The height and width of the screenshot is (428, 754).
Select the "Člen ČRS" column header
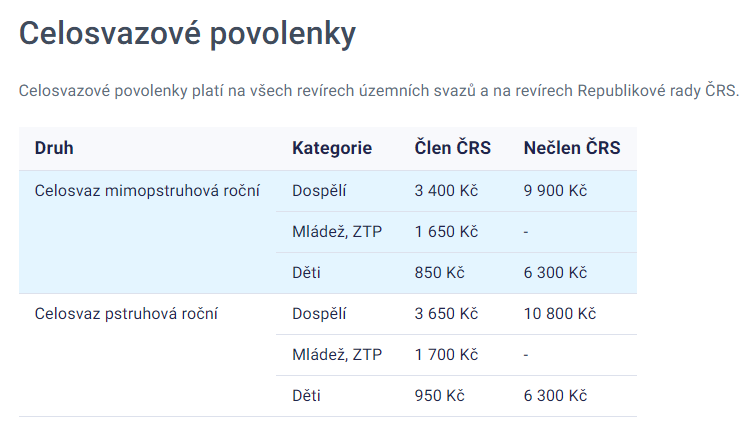453,148
